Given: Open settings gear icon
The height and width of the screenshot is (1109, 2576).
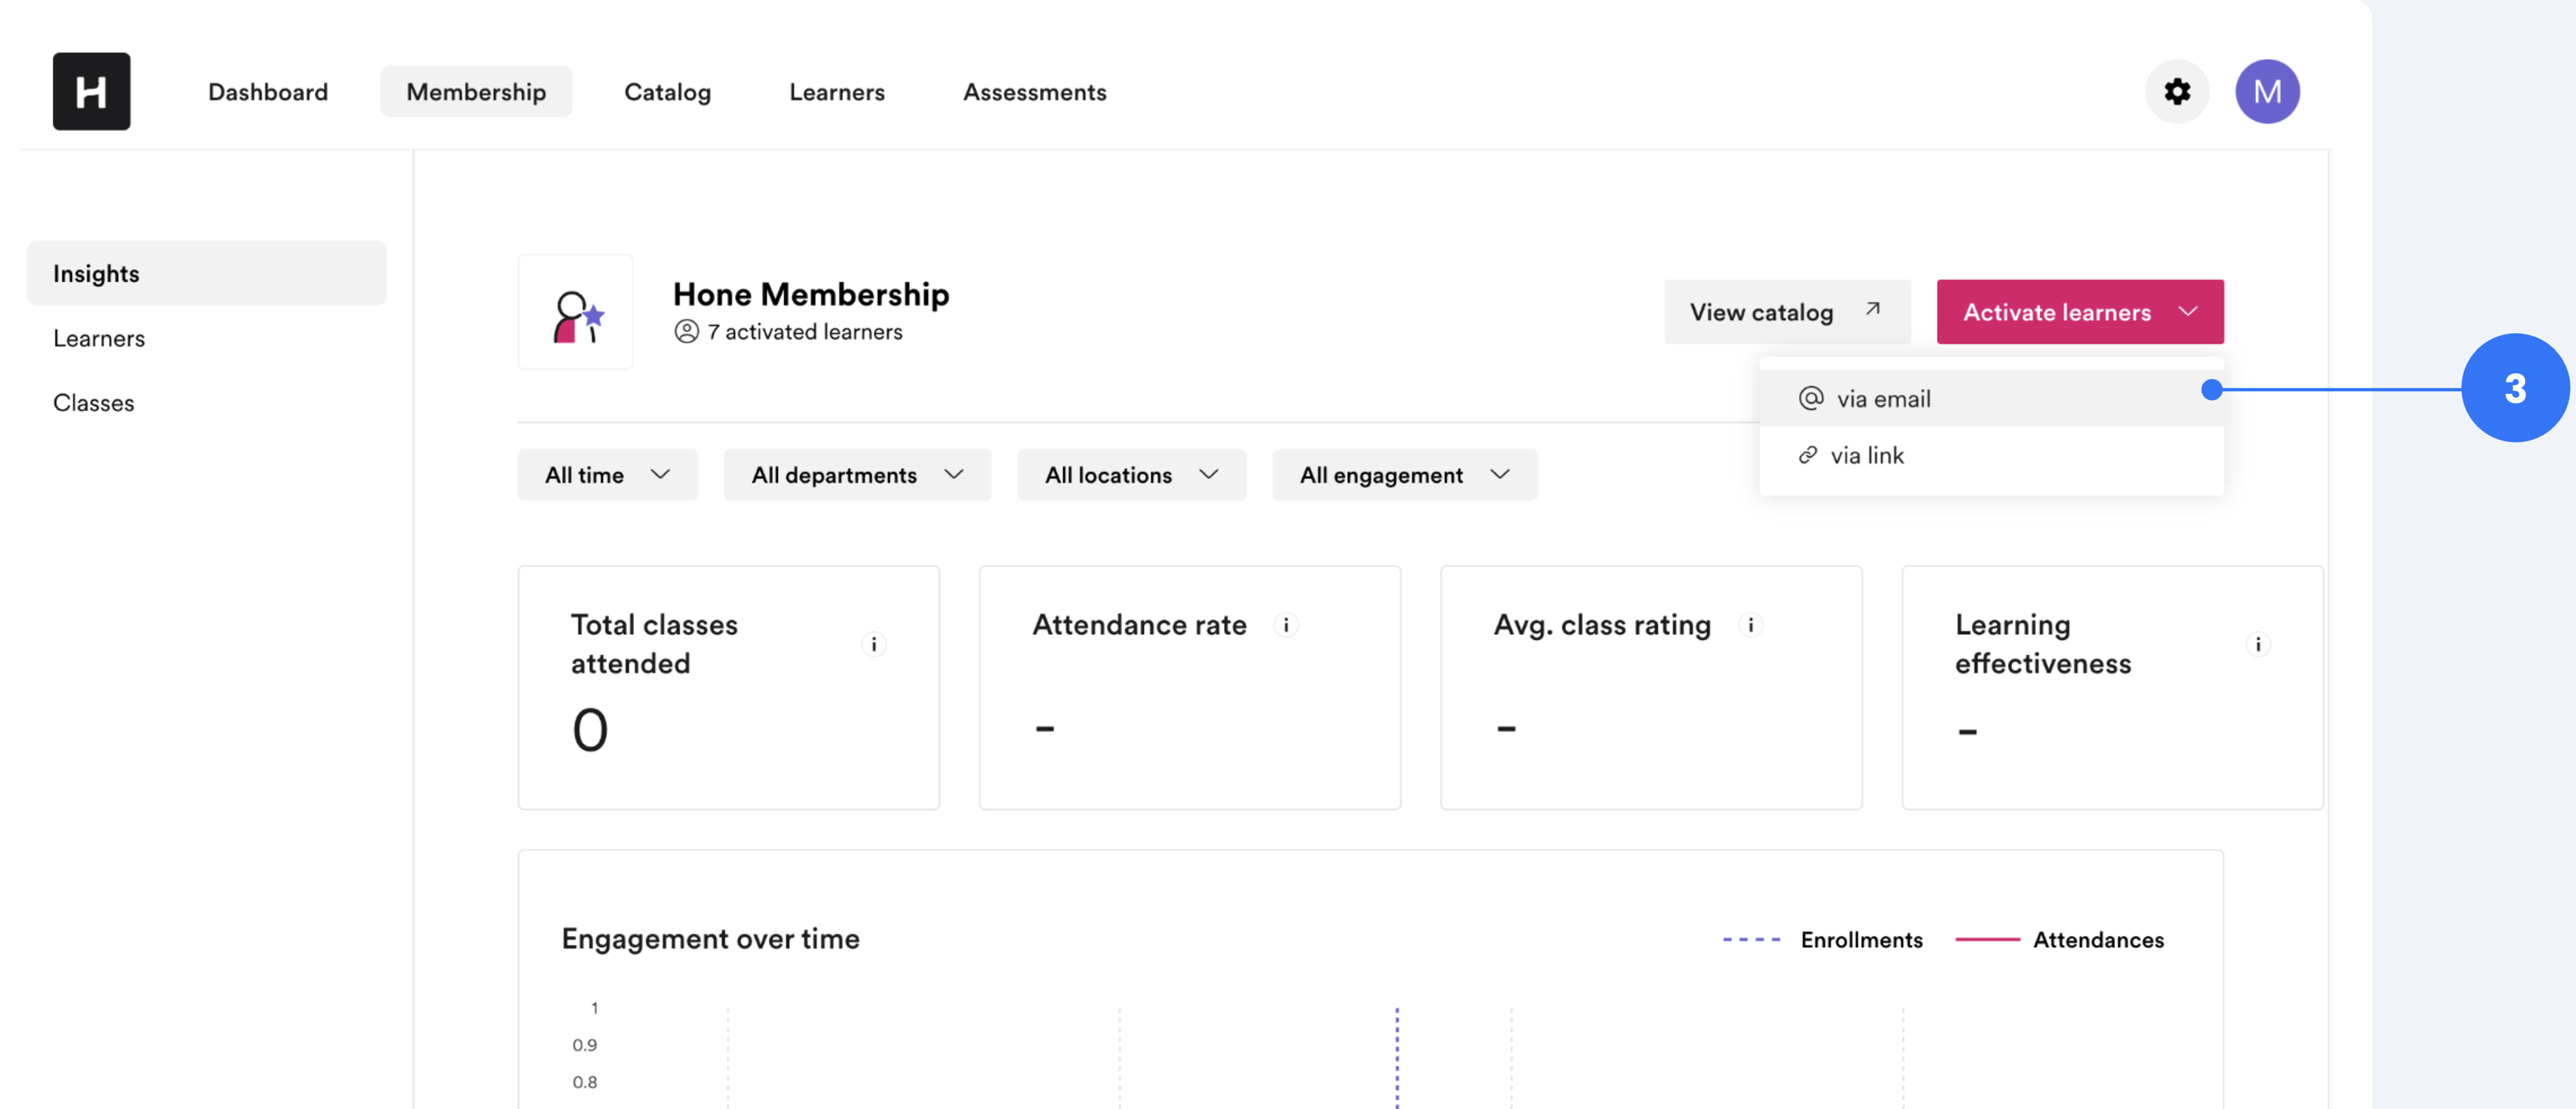Looking at the screenshot, I should (2177, 91).
